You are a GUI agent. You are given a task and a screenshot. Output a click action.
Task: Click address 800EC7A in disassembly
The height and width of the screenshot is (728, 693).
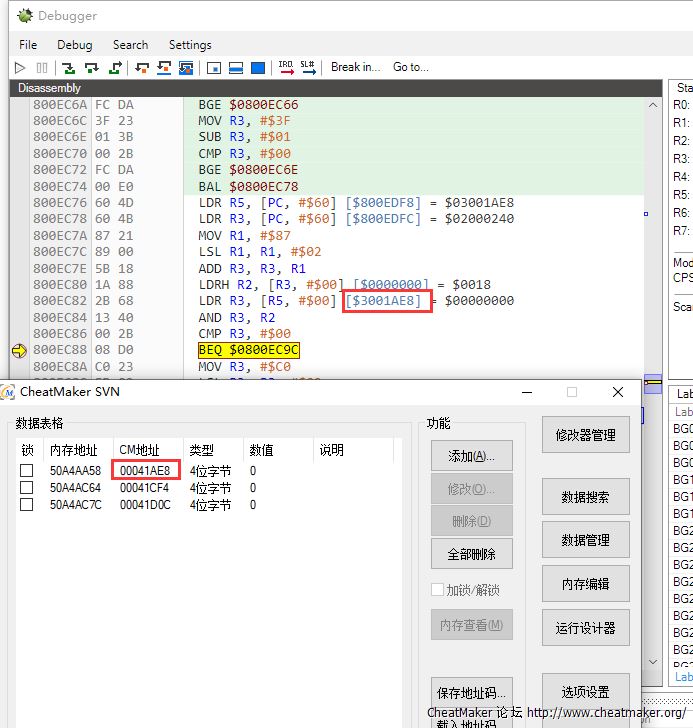tap(60, 236)
